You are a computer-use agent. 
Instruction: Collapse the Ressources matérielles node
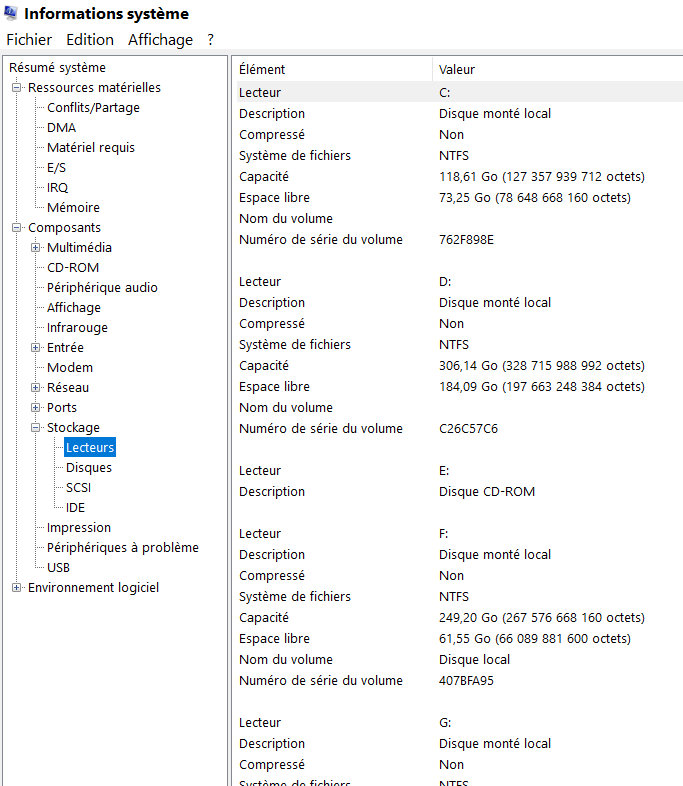17,87
